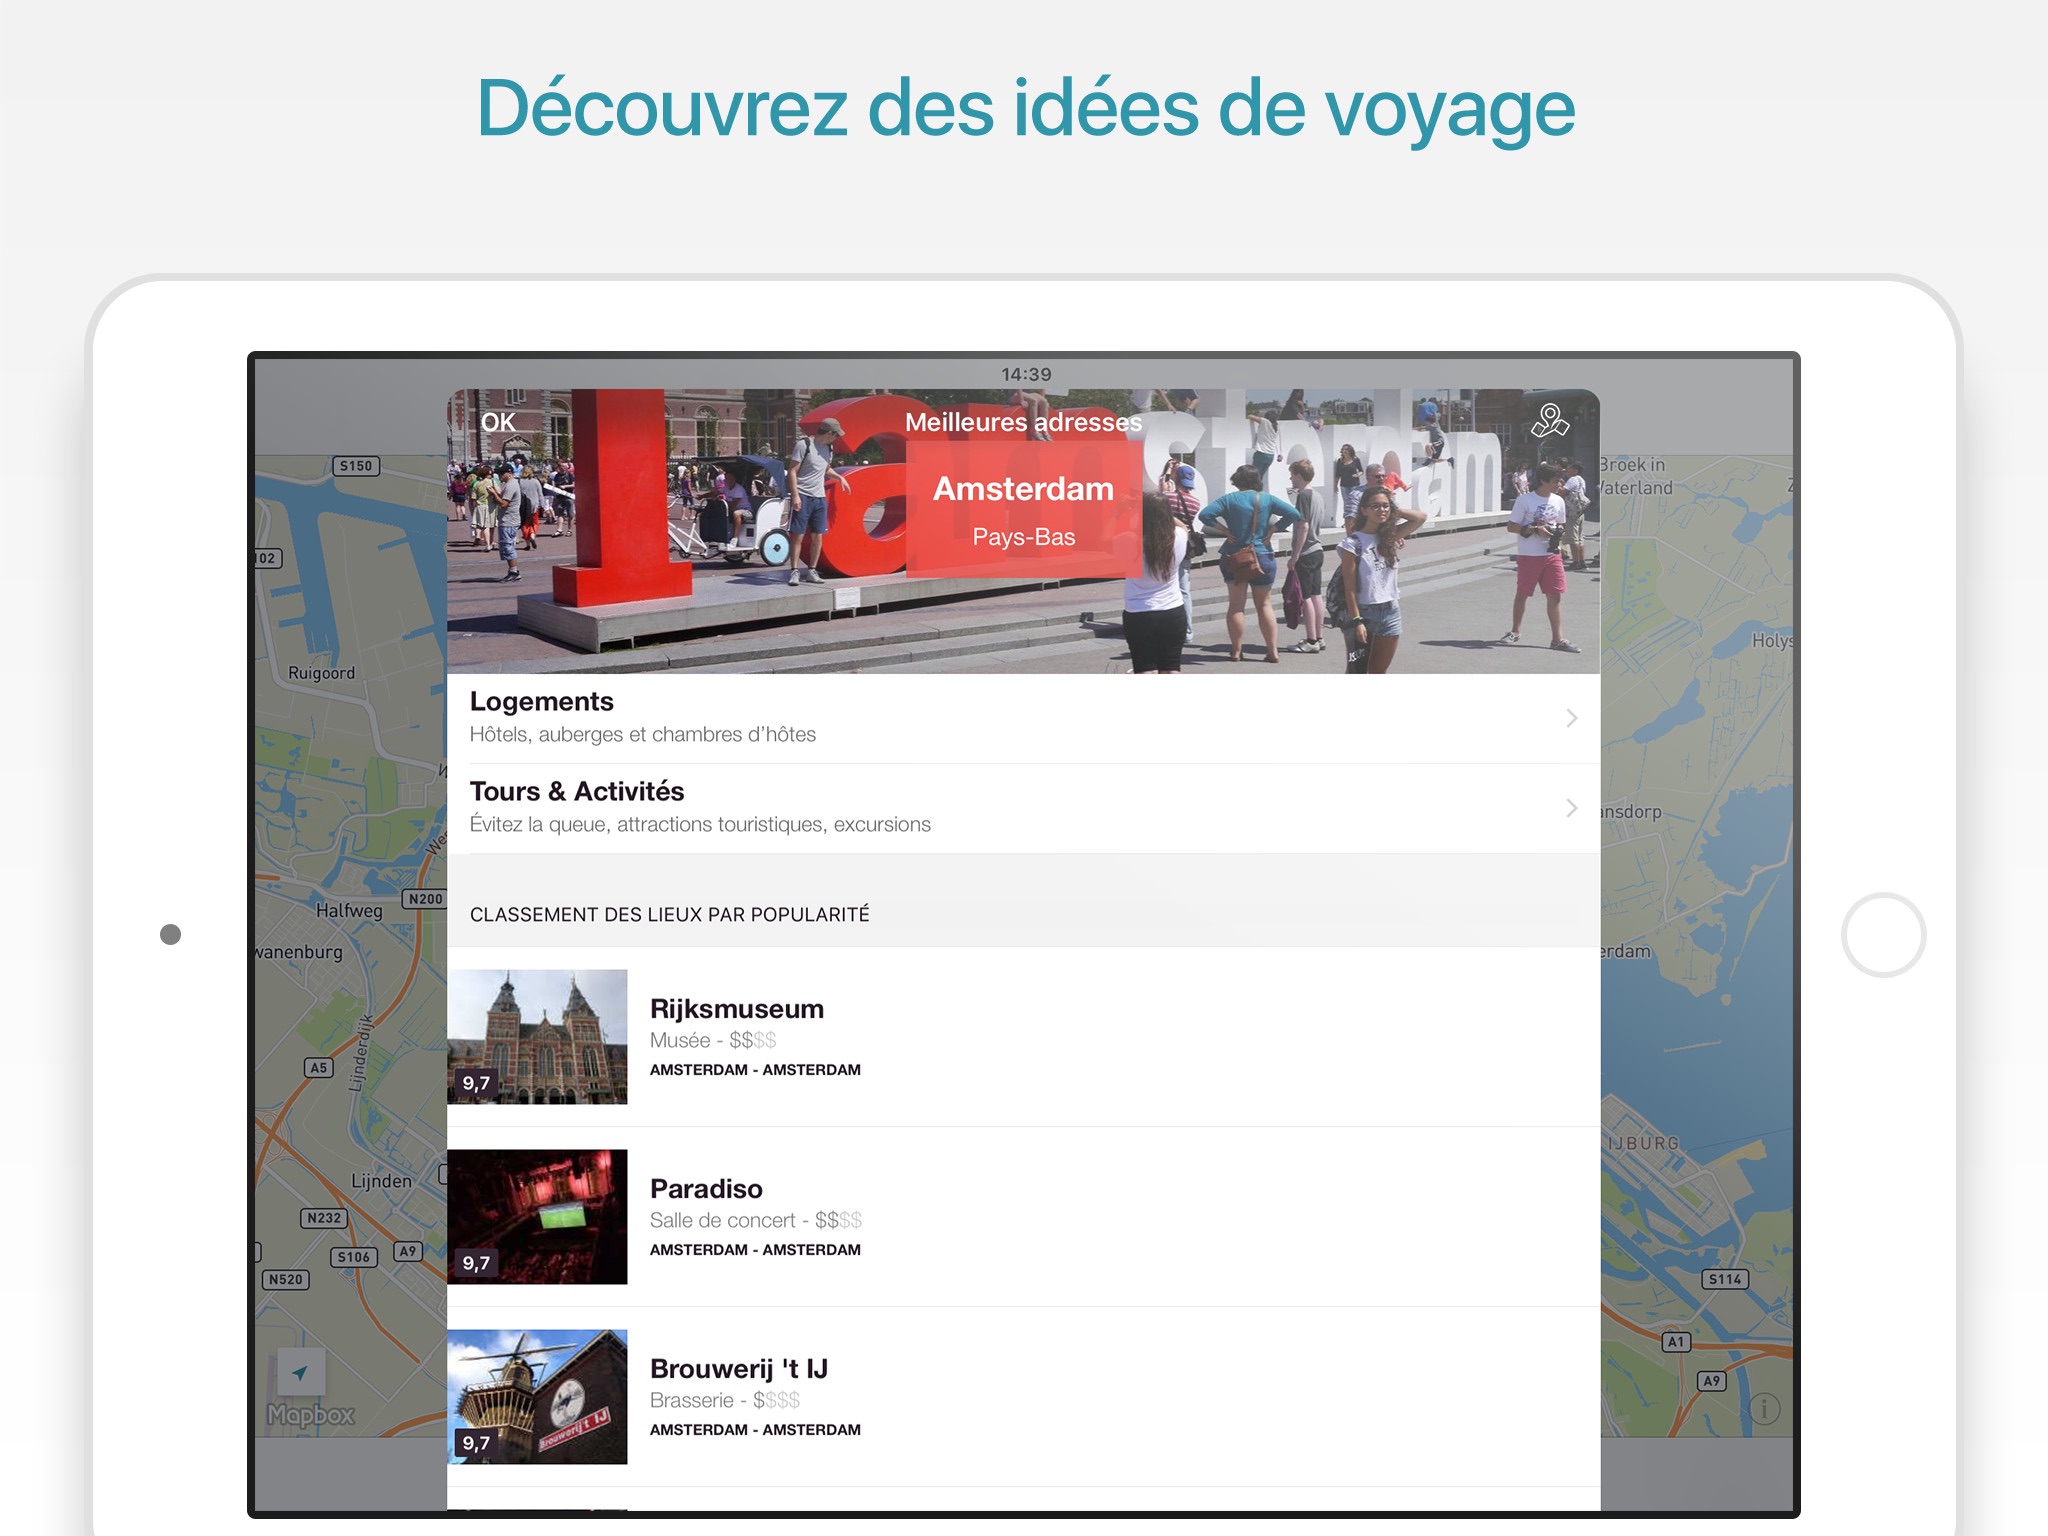Tap the 9,7 rating badge on Rijksmuseum
This screenshot has height=1536, width=2048.
pos(476,1083)
